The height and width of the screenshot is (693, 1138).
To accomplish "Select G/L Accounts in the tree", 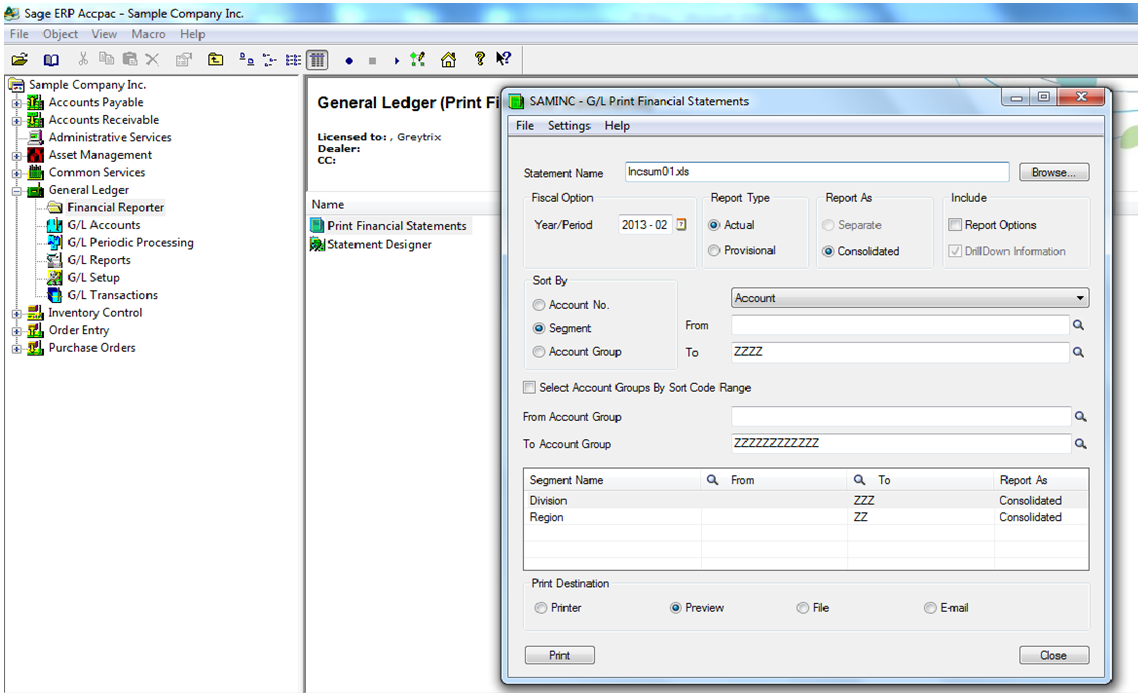I will coord(104,225).
